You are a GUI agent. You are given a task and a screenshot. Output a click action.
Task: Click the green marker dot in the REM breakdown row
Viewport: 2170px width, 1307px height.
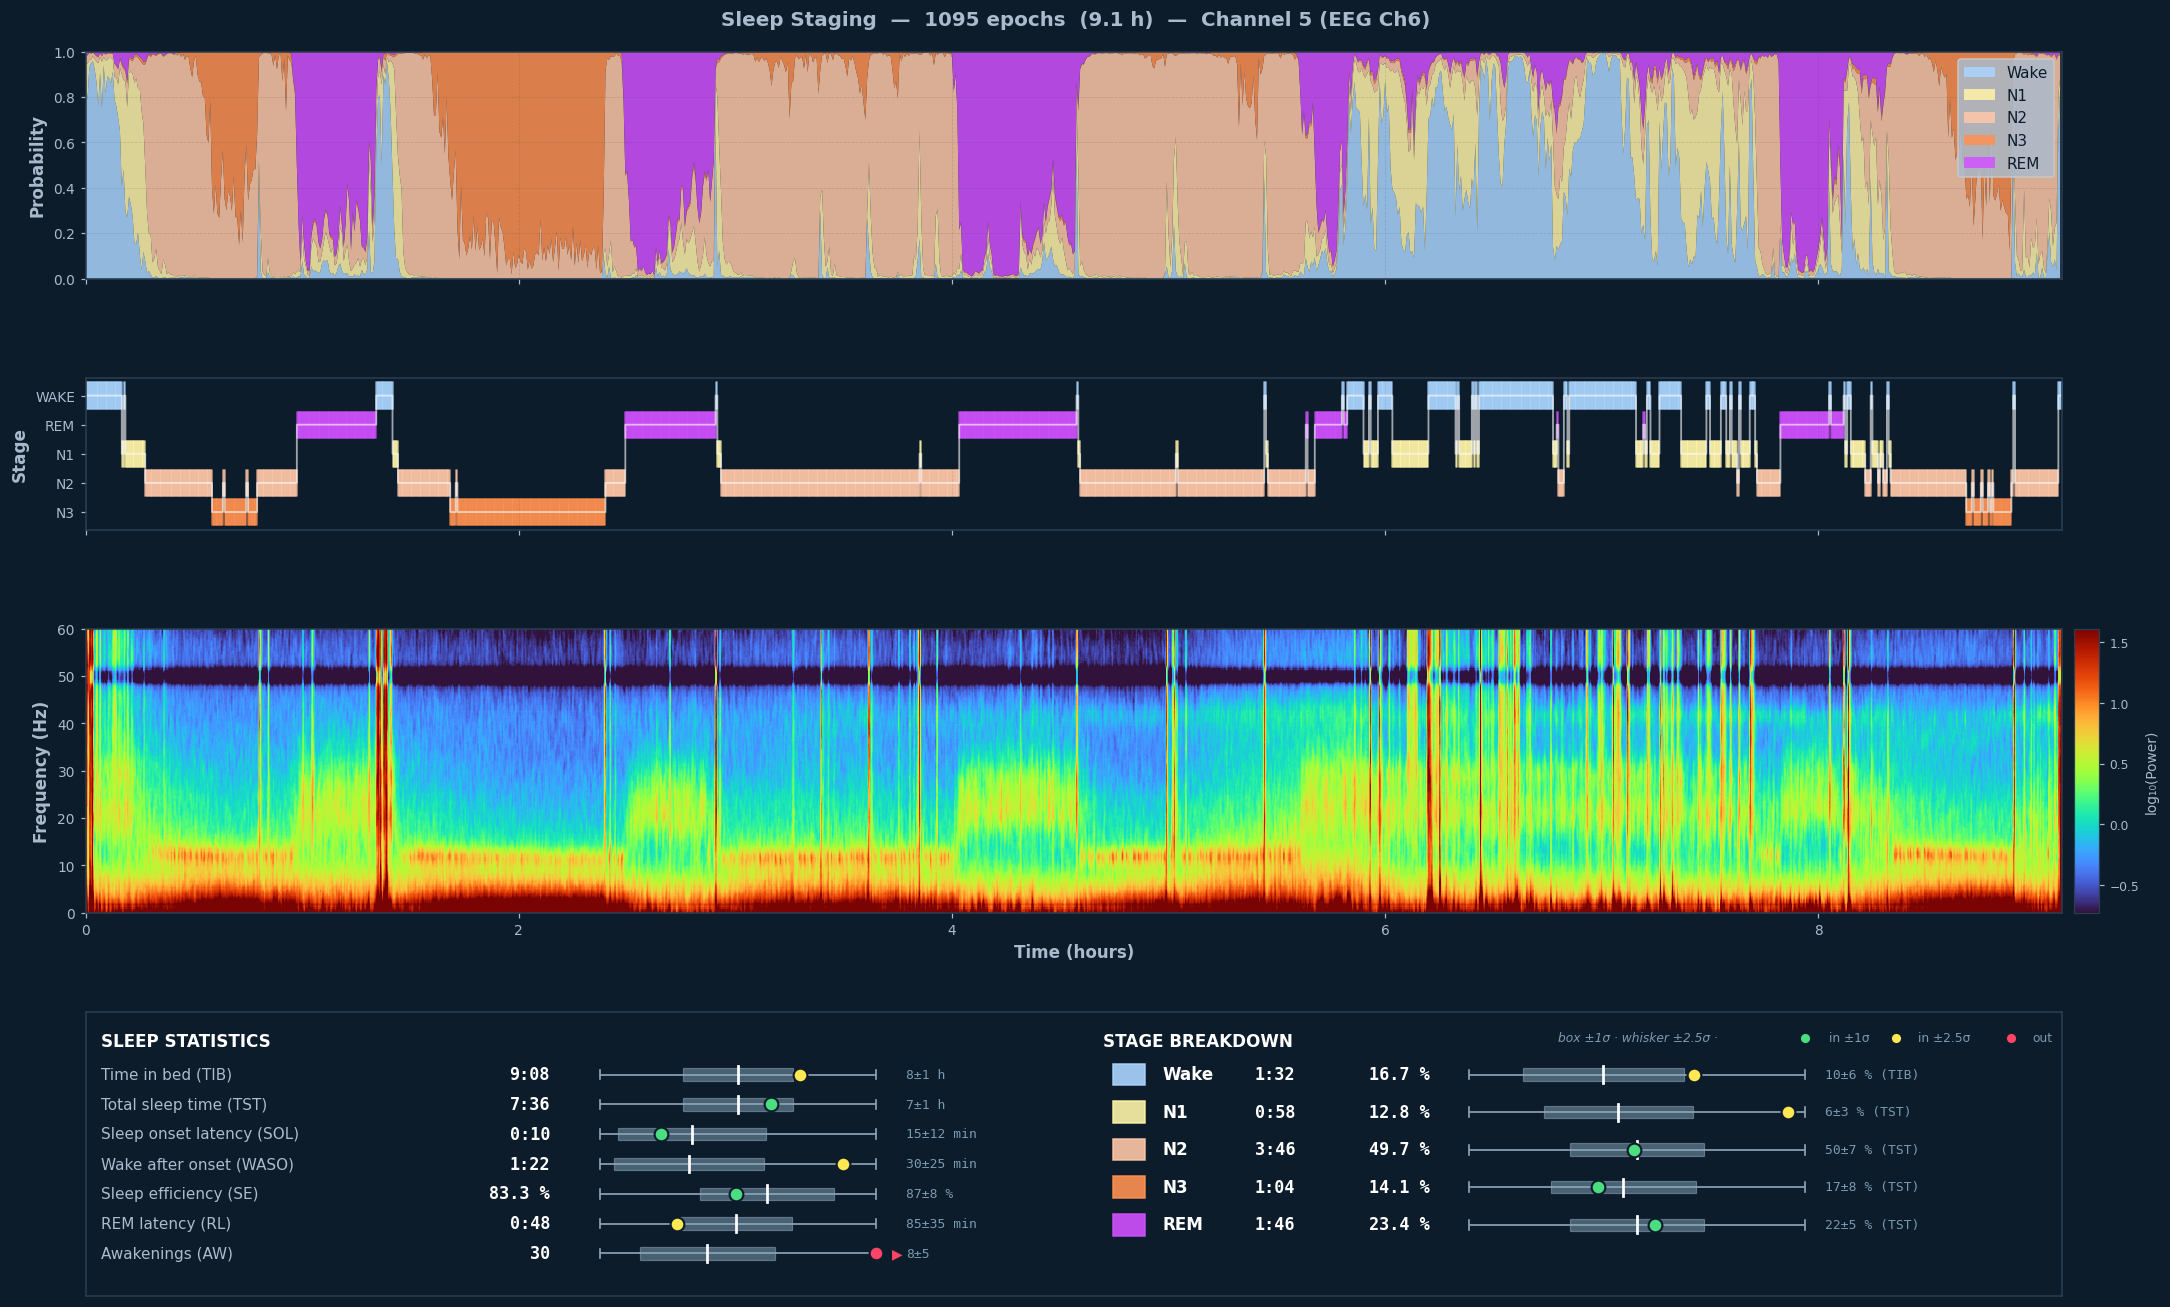(x=1655, y=1225)
